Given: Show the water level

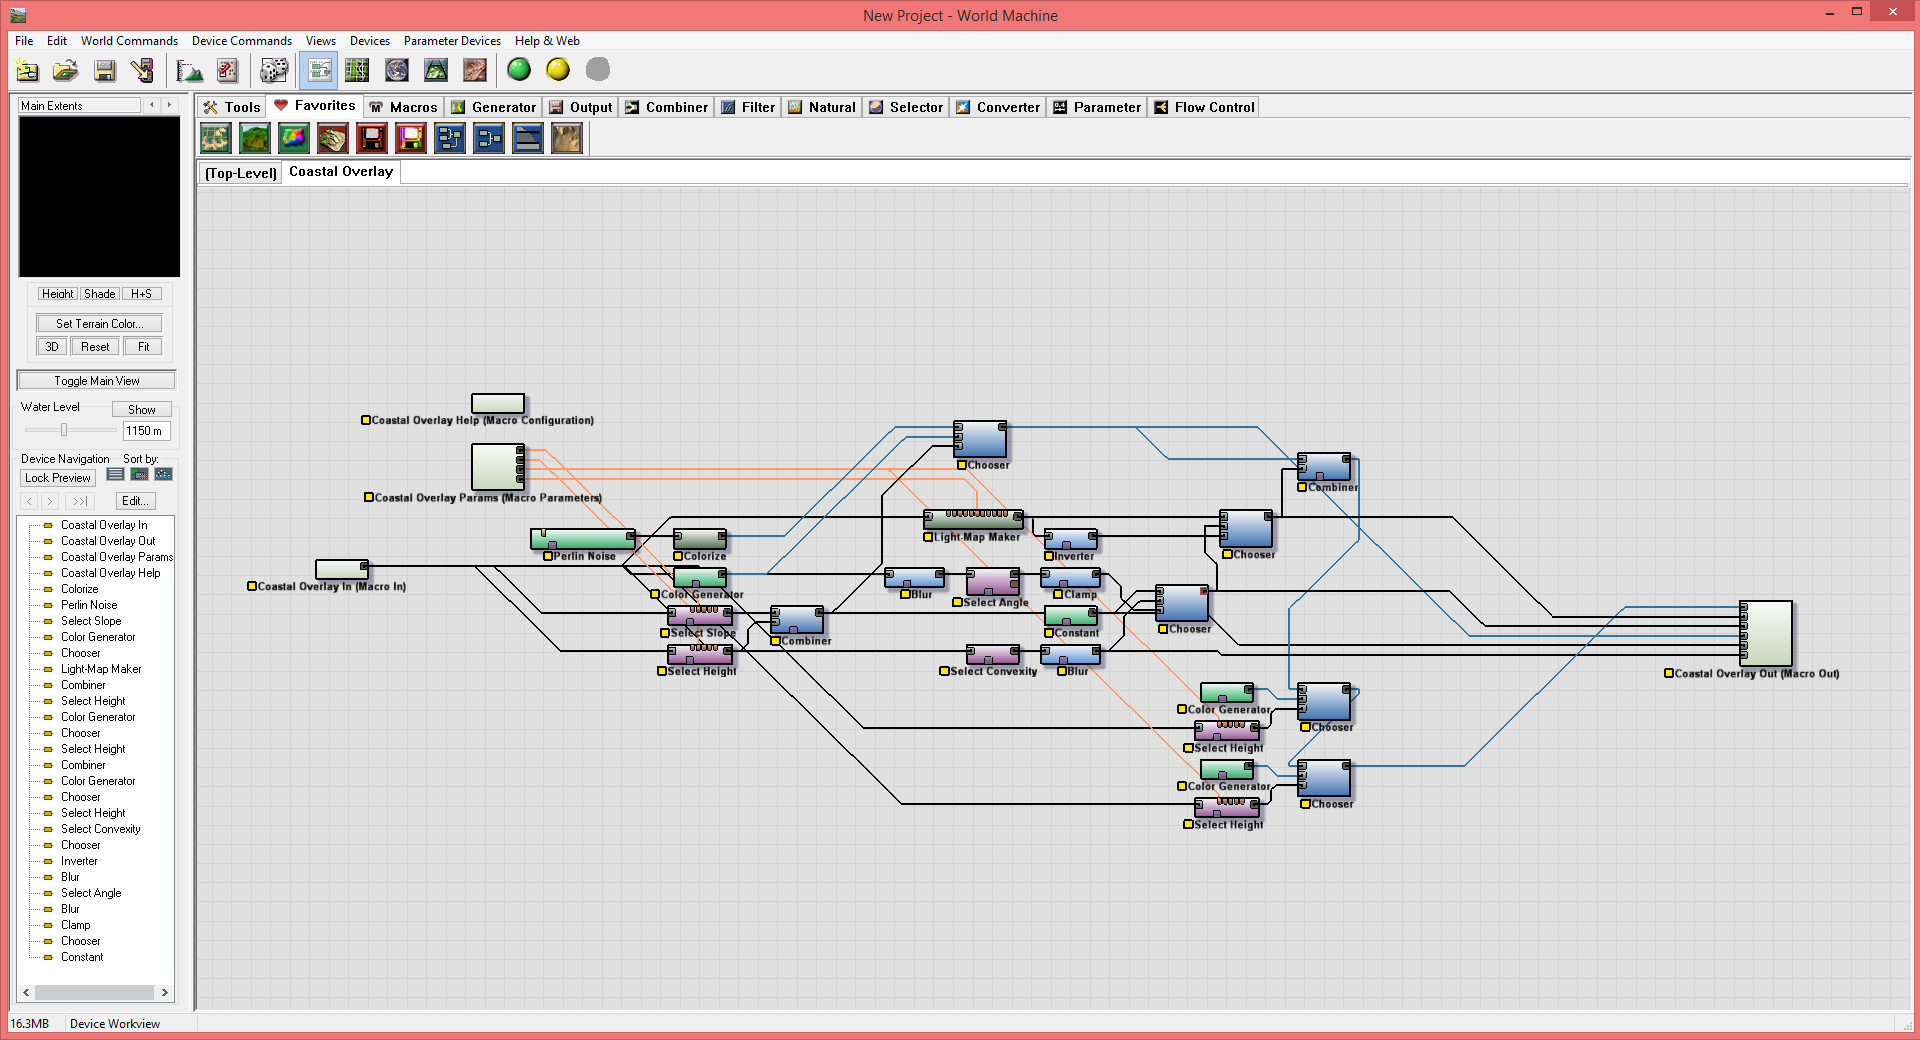Looking at the screenshot, I should tap(141, 409).
